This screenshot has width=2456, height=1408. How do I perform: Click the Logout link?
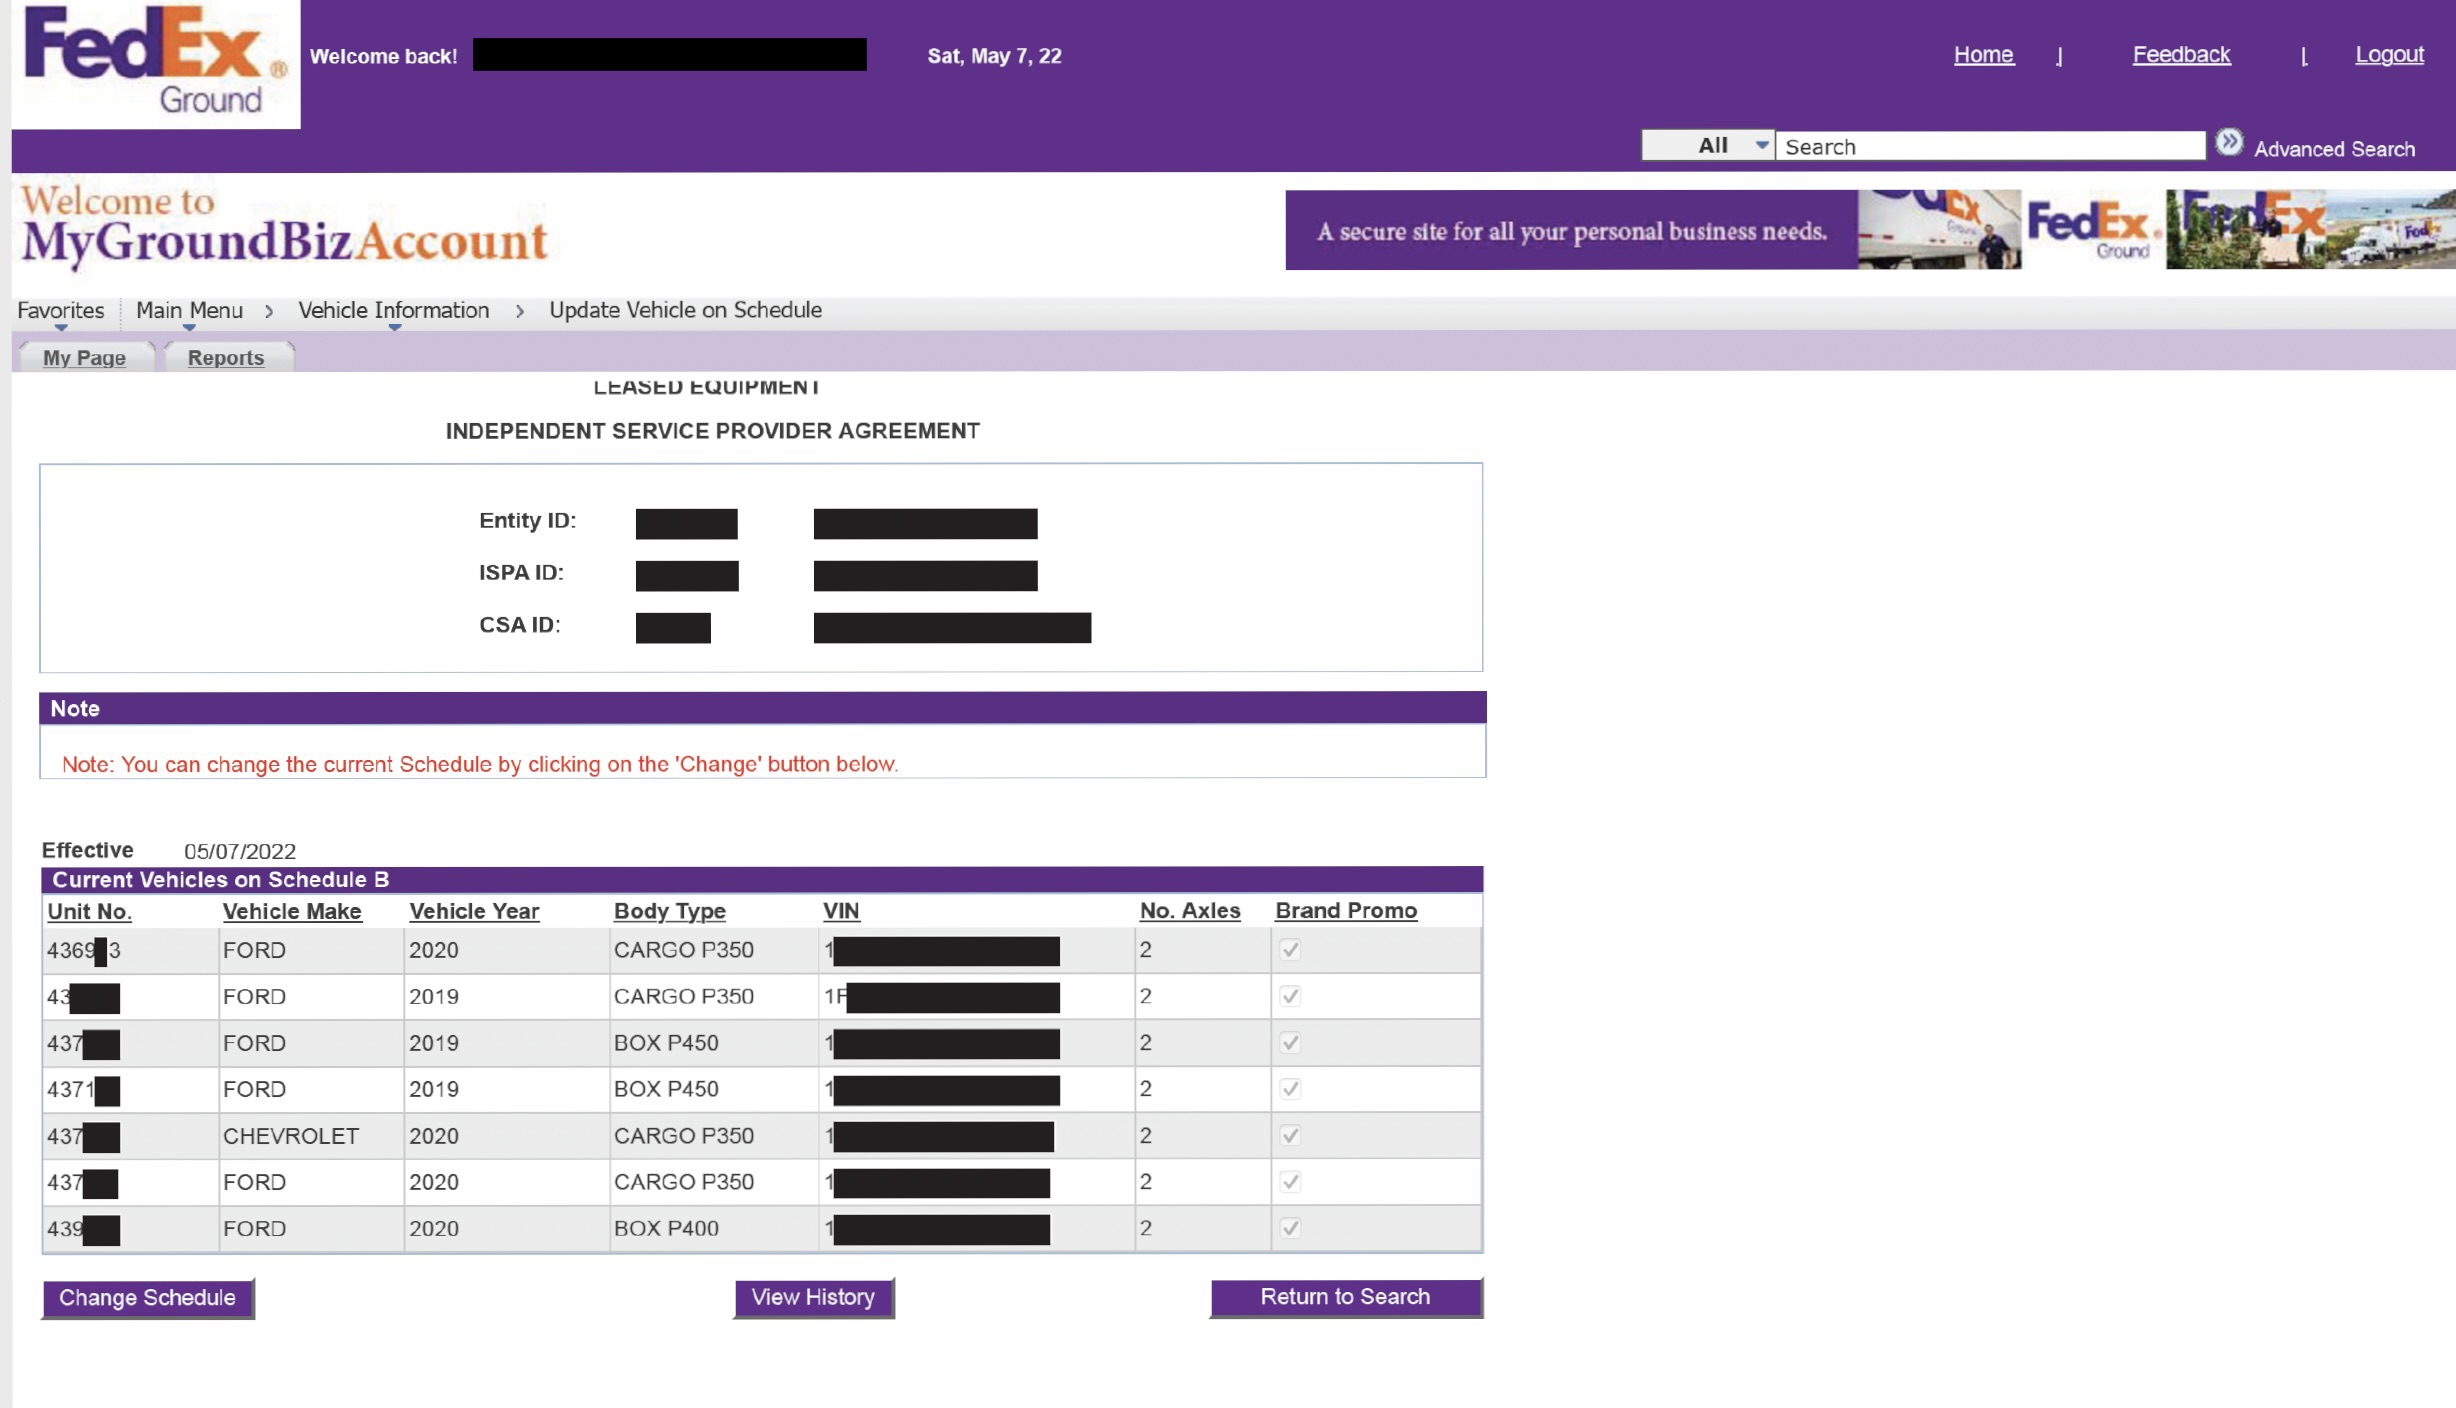(2388, 55)
